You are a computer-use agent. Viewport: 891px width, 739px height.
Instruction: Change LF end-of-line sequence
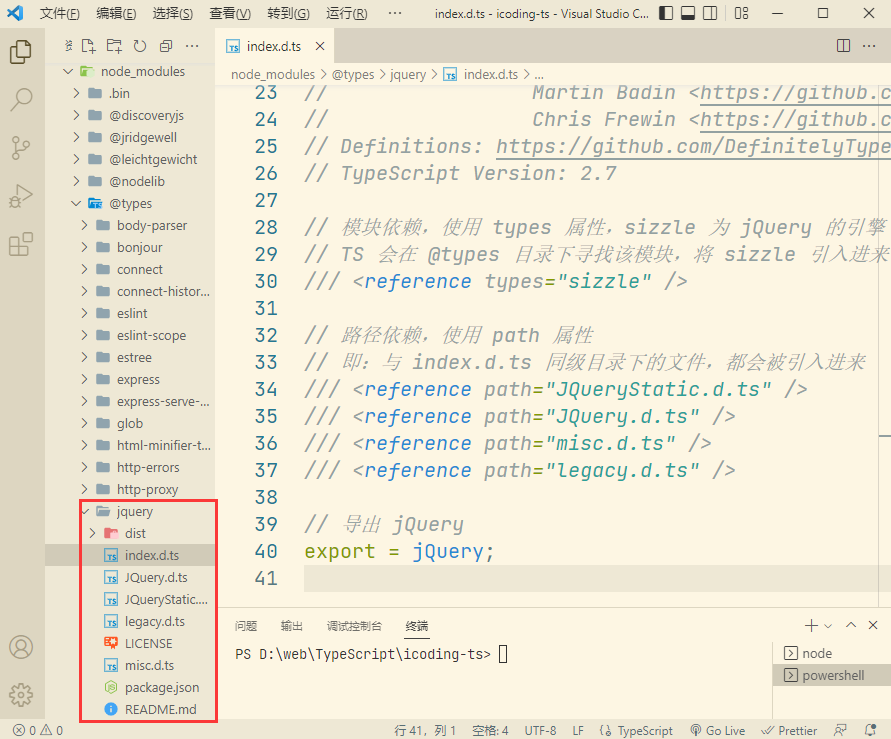[x=578, y=730]
